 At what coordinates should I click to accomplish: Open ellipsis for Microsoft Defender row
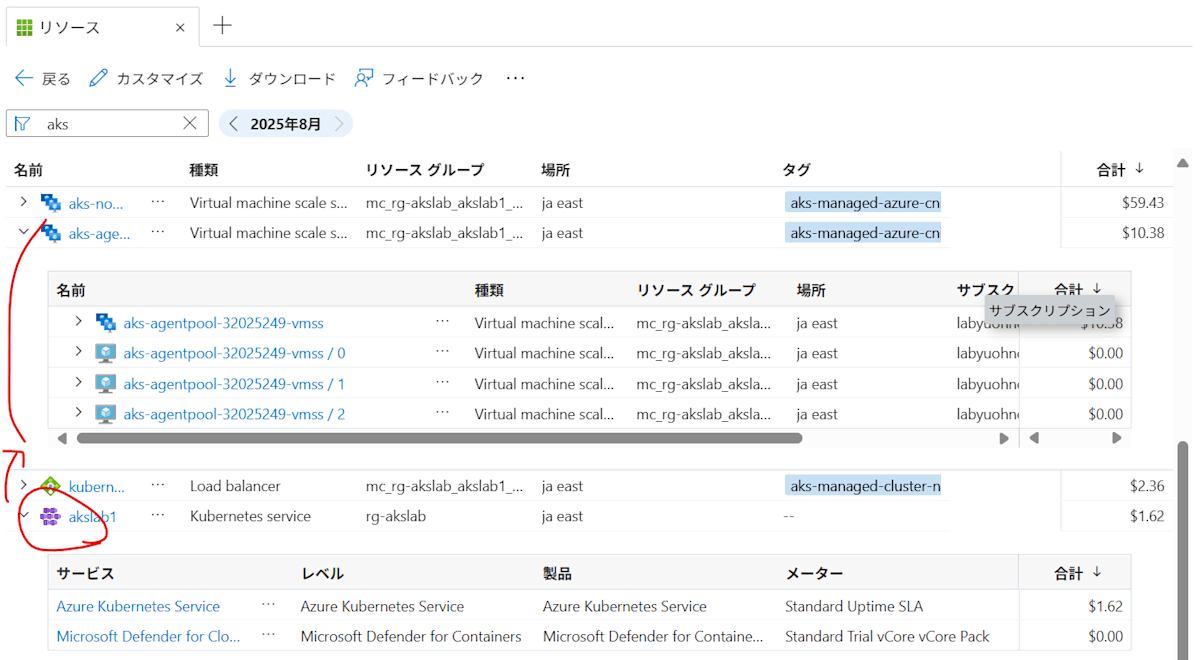pyautogui.click(x=268, y=635)
